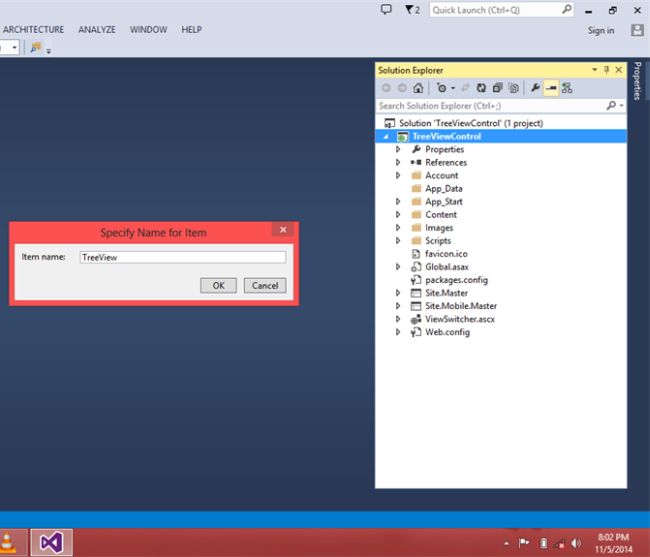Close the Solution Explorer panel

coord(619,70)
